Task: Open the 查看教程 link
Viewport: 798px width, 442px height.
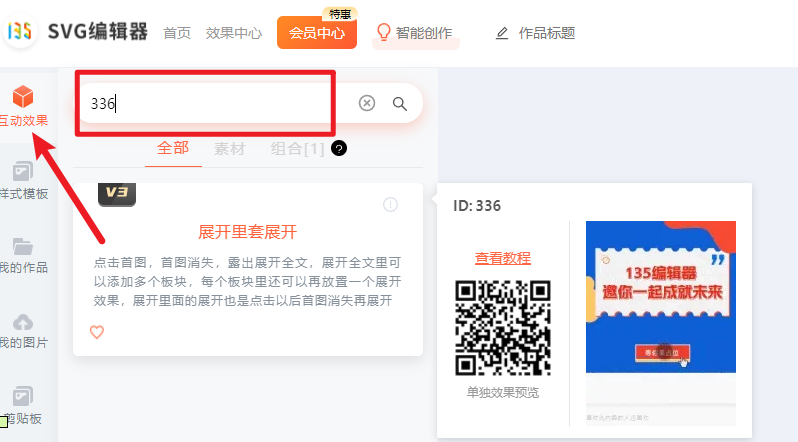Action: 502,258
